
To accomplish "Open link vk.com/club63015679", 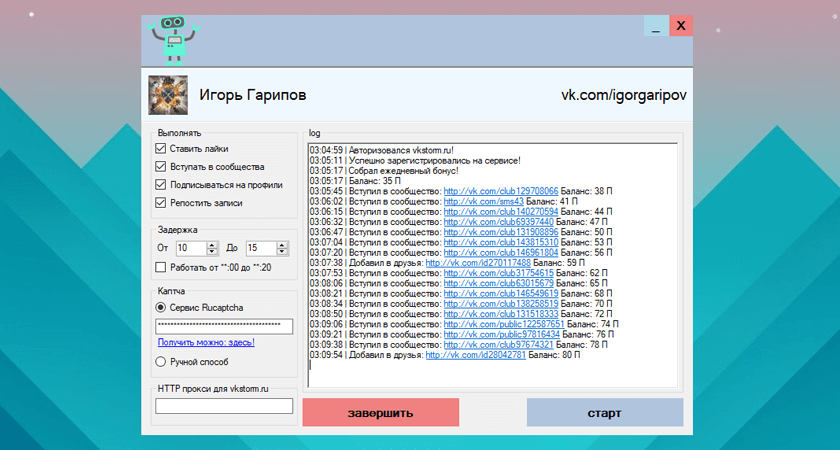I will coord(499,283).
